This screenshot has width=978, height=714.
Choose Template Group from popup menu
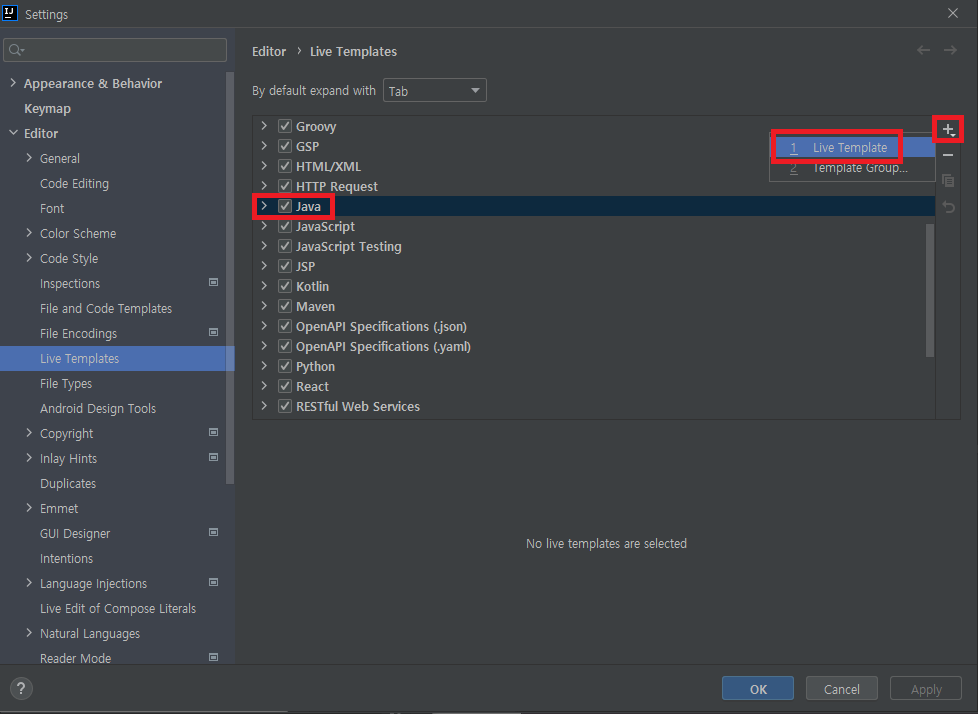[x=852, y=168]
